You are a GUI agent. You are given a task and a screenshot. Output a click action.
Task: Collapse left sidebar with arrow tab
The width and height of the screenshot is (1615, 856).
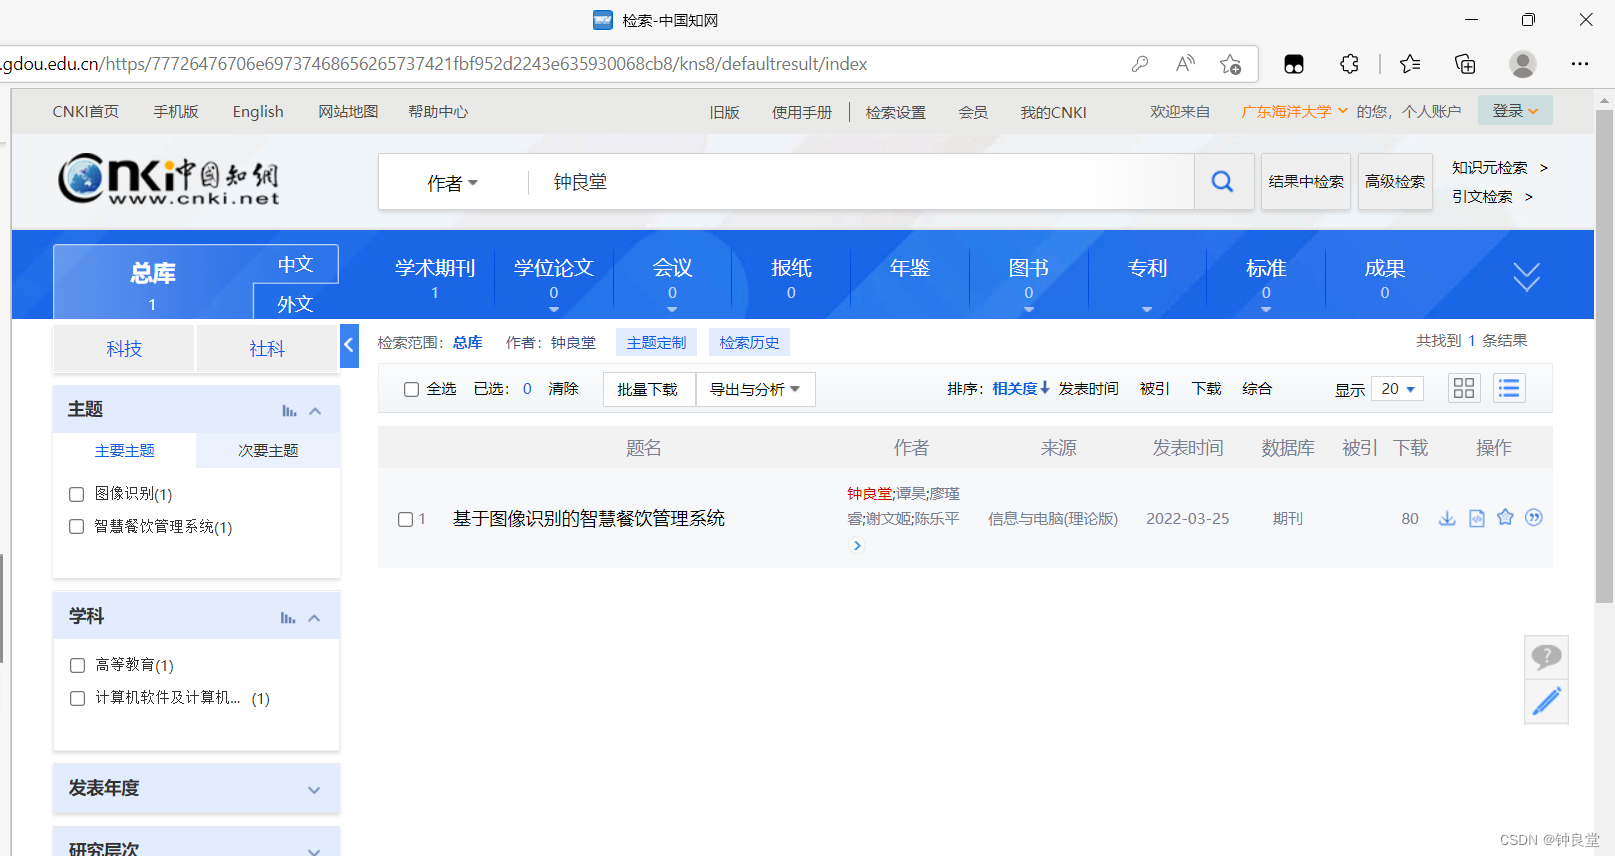pos(349,346)
